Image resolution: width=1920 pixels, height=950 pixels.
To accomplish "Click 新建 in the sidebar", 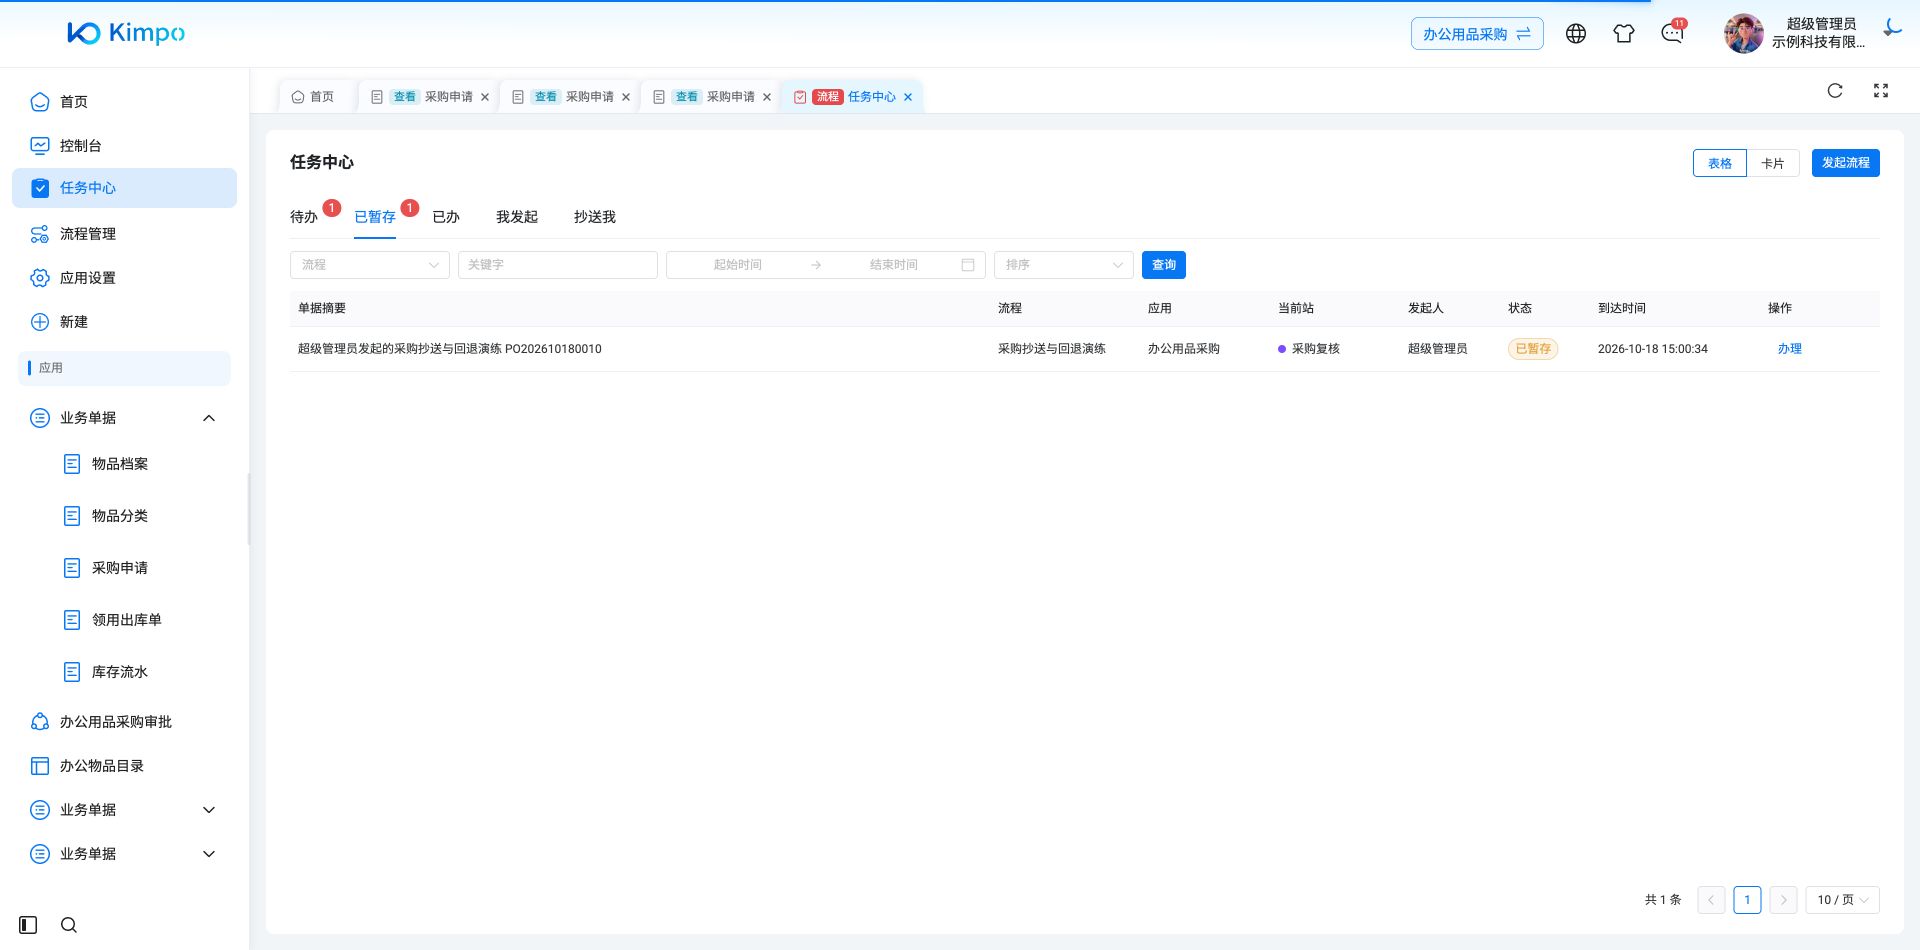I will (x=124, y=322).
